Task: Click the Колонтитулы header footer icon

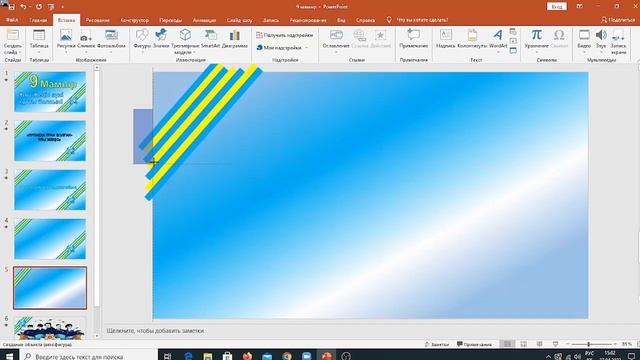Action: tap(472, 36)
